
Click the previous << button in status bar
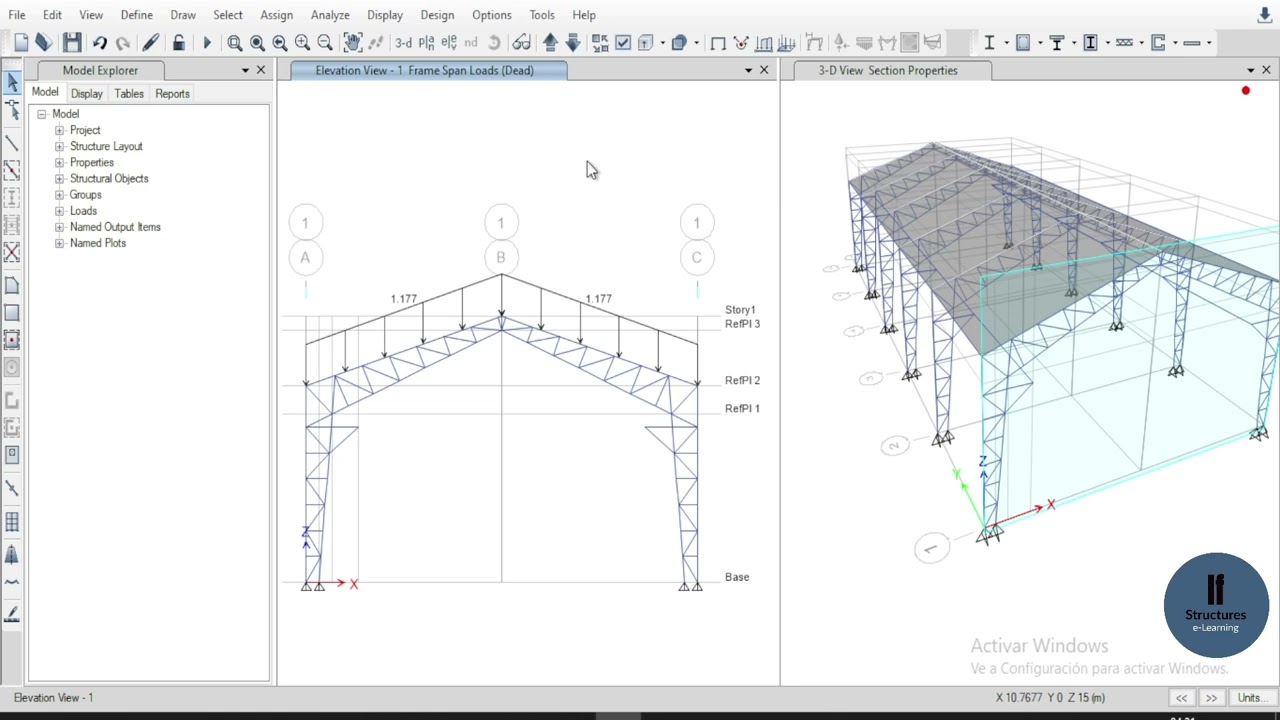click(x=1181, y=698)
